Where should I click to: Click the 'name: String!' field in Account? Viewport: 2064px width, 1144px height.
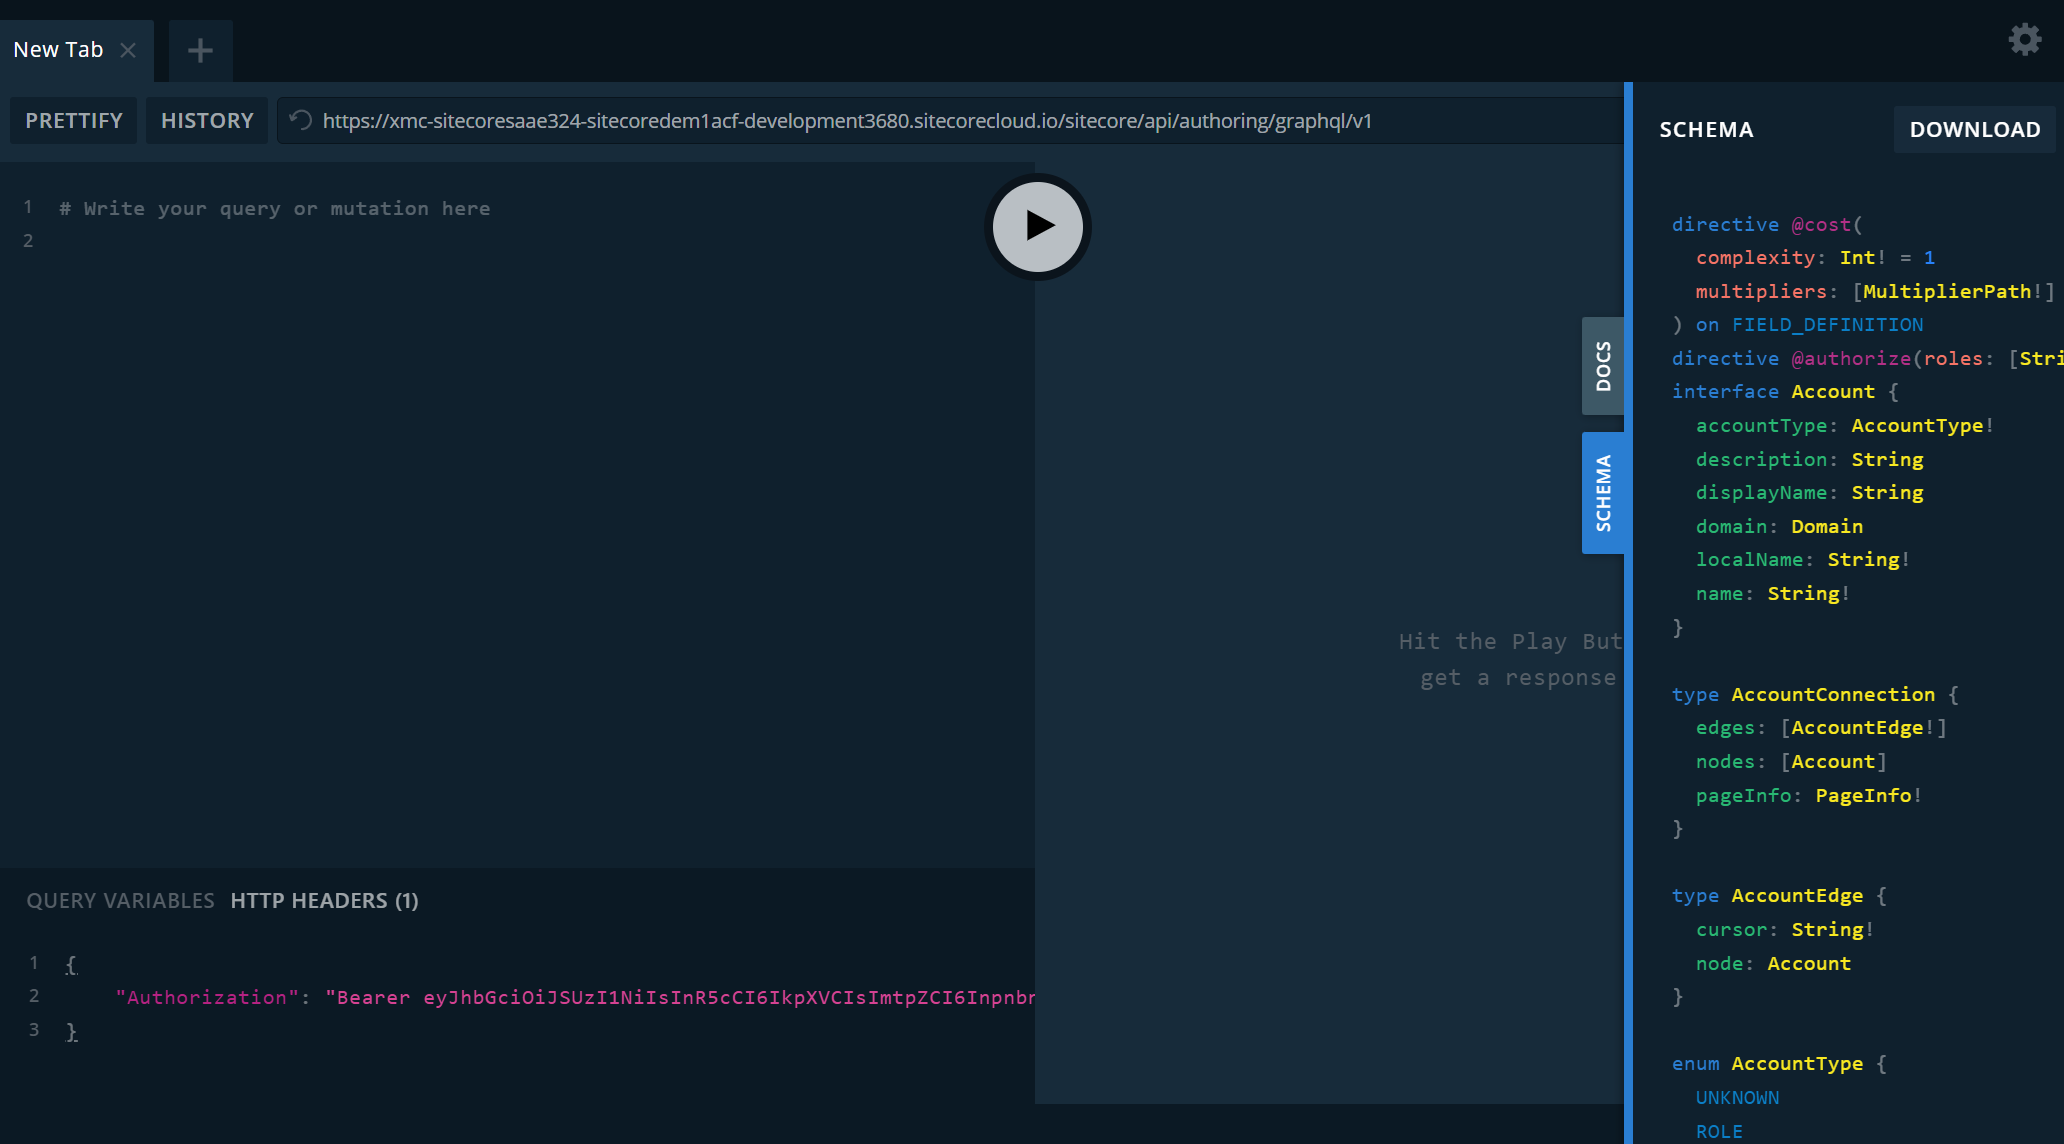1773,594
